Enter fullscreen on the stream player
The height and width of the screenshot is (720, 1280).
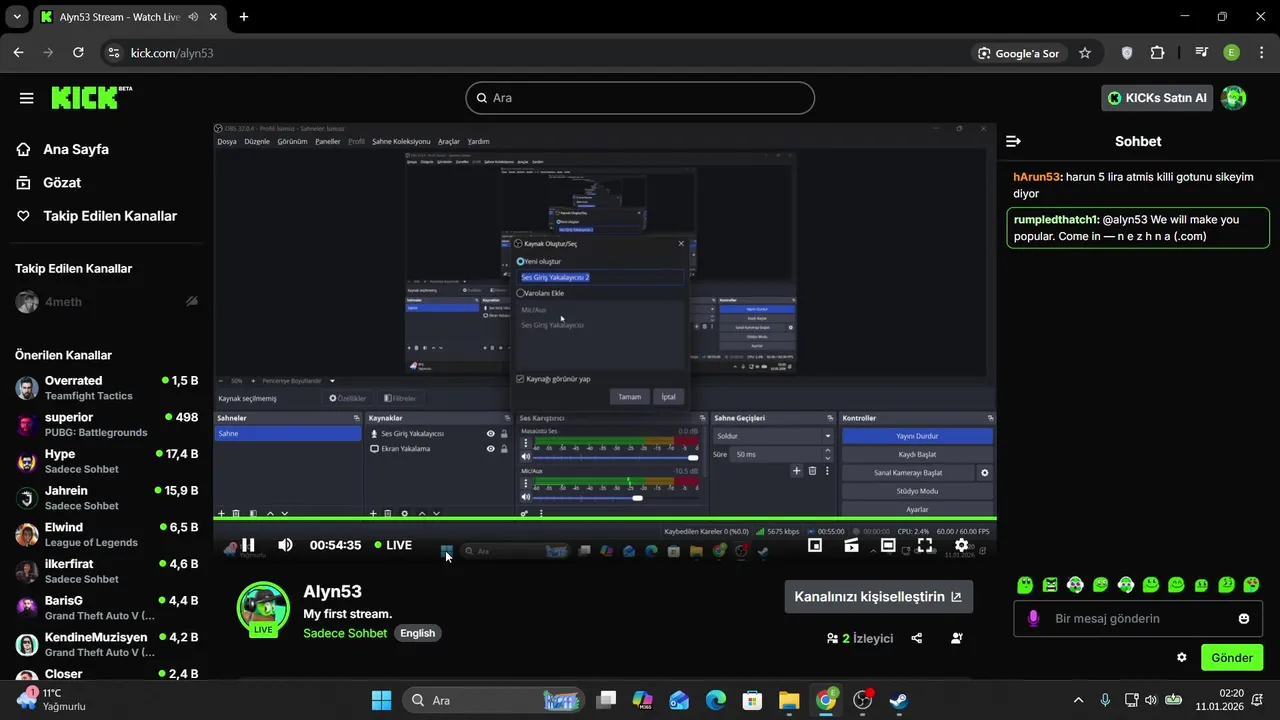925,545
